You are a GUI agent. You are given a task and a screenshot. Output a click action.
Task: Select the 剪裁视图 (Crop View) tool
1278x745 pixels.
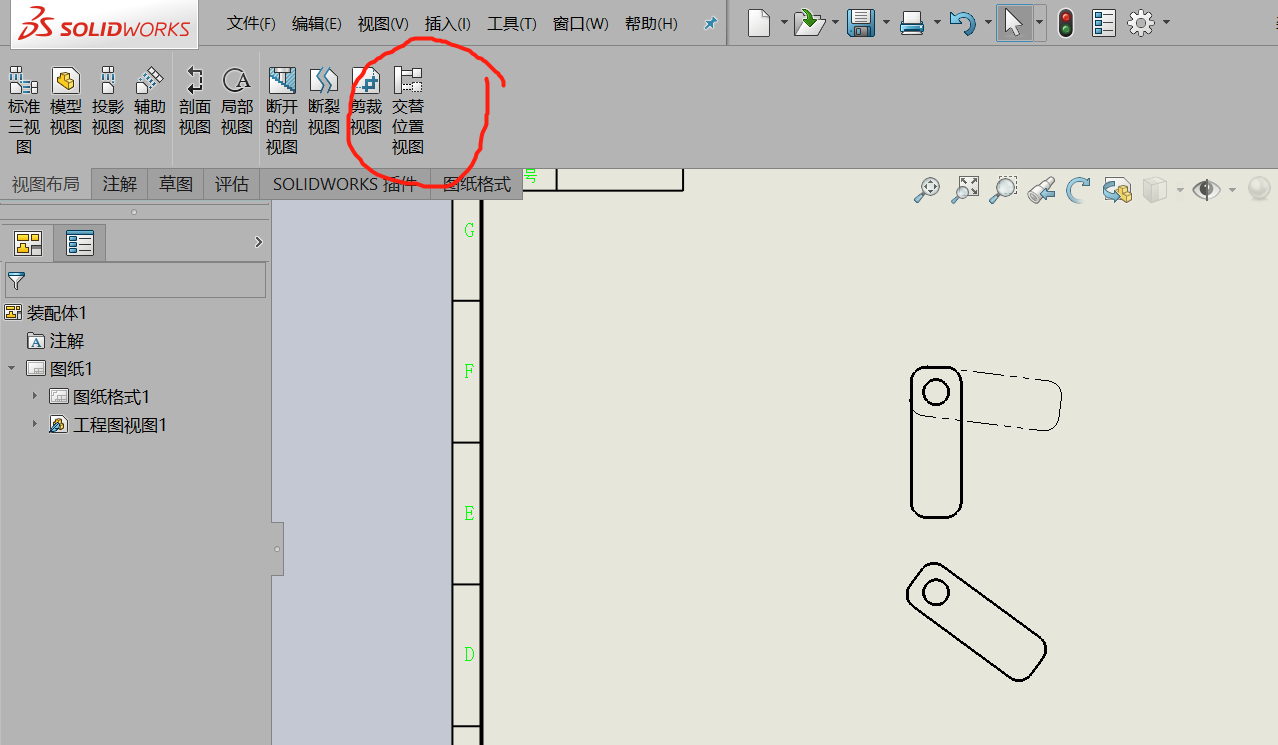[366, 102]
